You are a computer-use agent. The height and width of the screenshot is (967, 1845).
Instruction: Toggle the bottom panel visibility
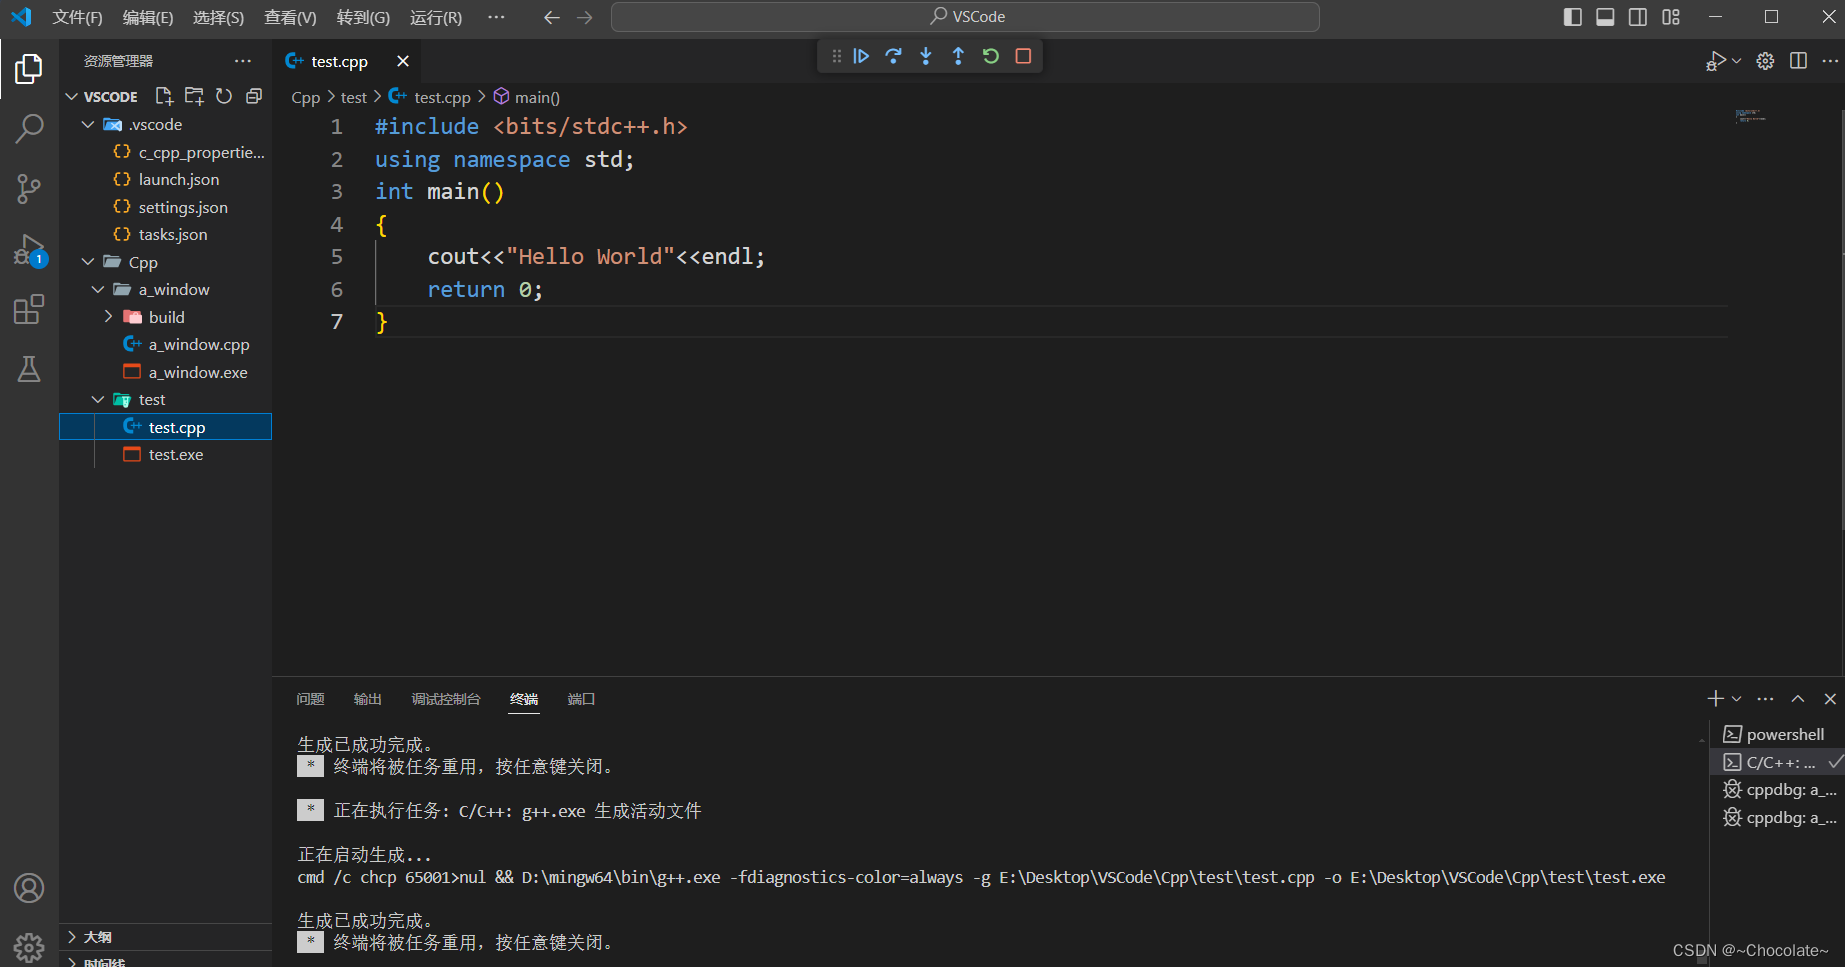[1604, 16]
